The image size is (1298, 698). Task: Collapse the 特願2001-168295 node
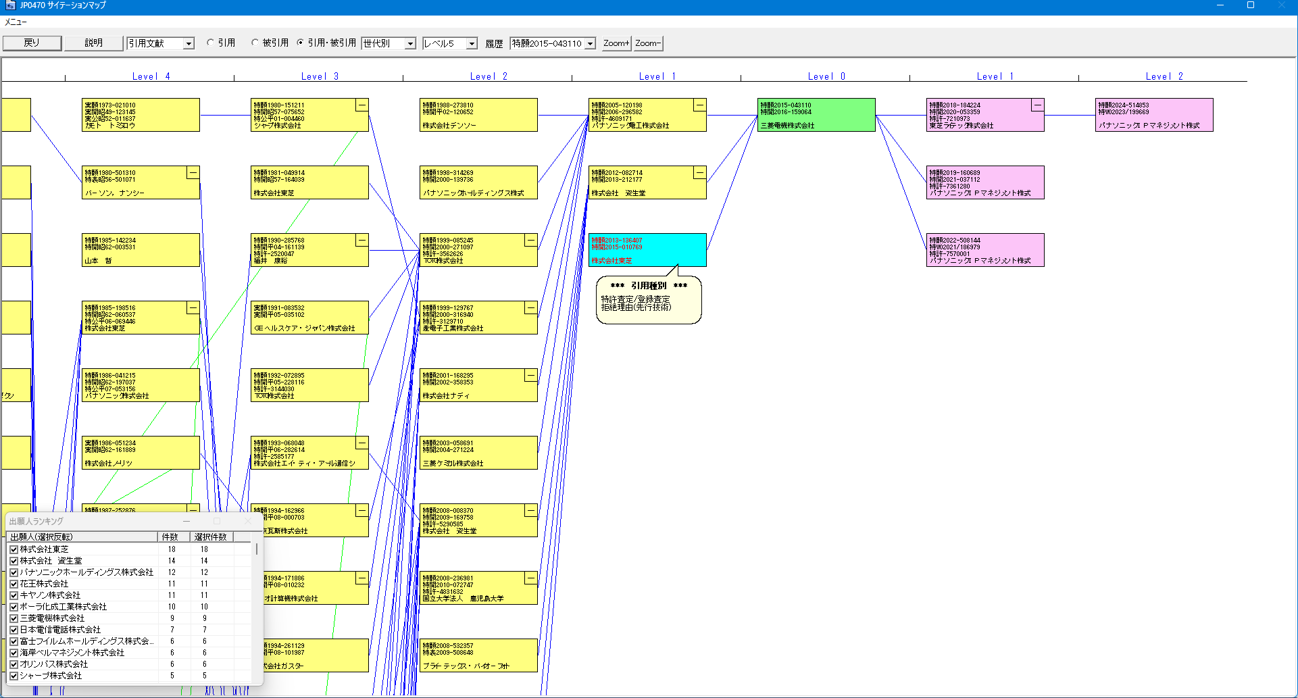point(530,376)
